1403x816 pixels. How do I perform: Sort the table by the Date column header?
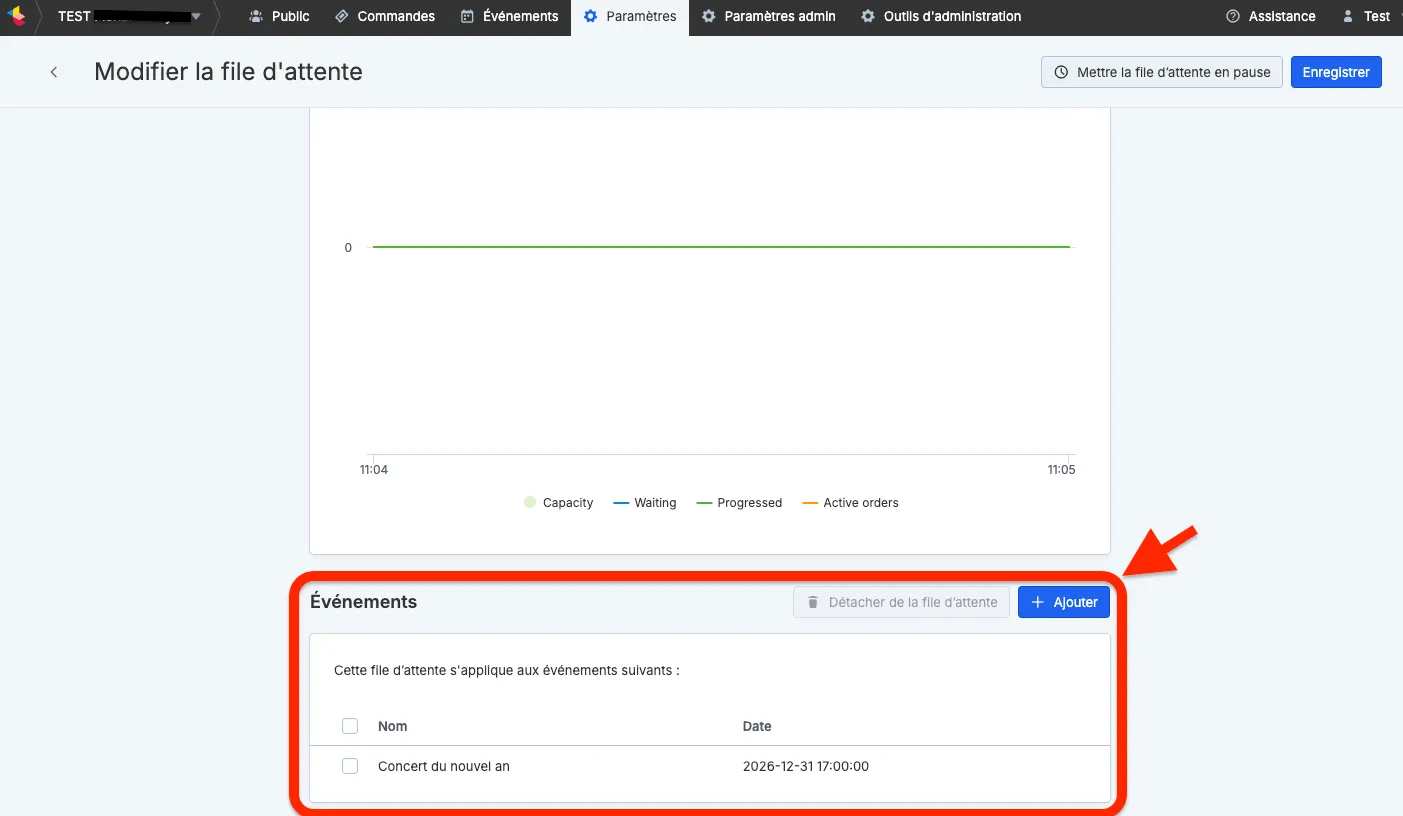point(757,726)
